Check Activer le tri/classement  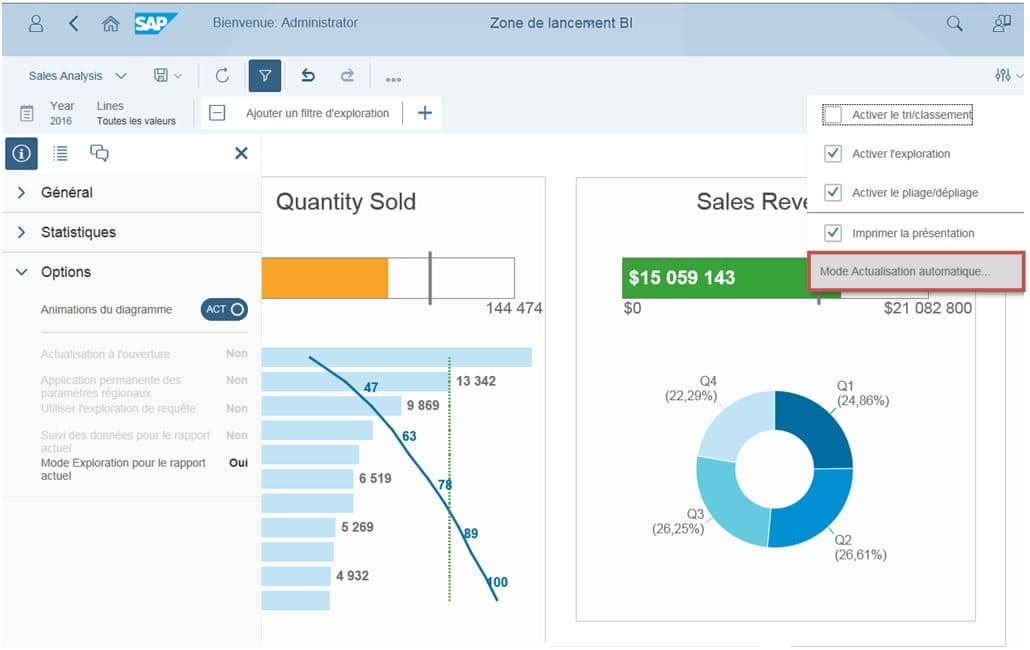pos(832,115)
